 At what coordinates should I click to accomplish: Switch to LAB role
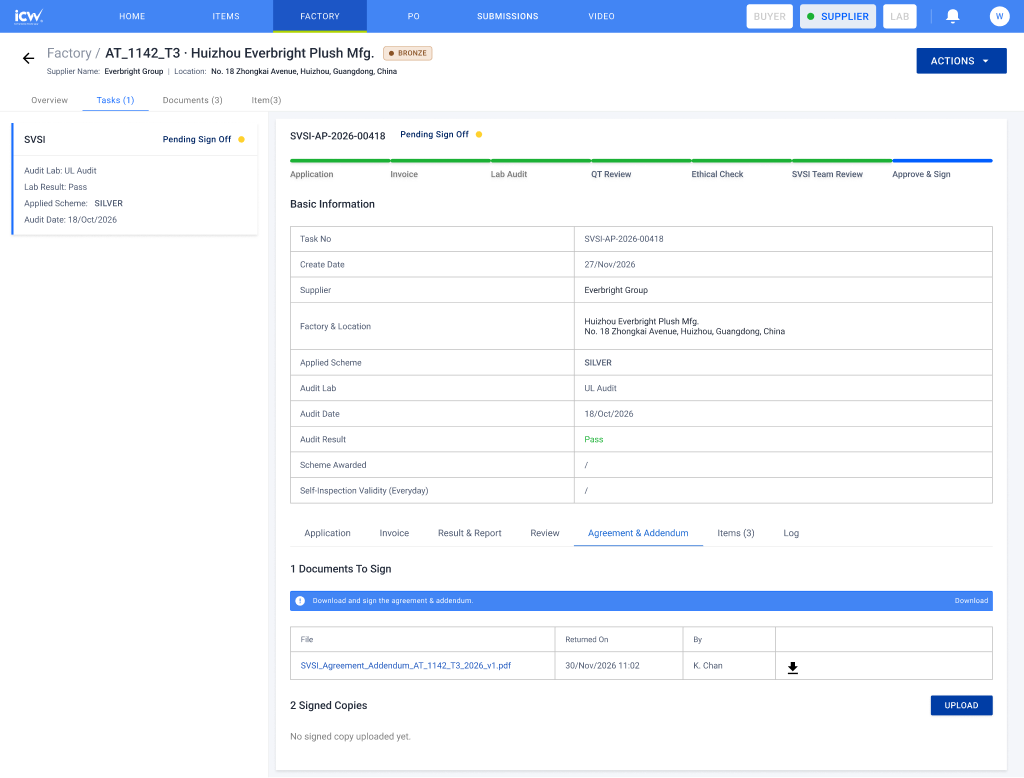tap(899, 16)
